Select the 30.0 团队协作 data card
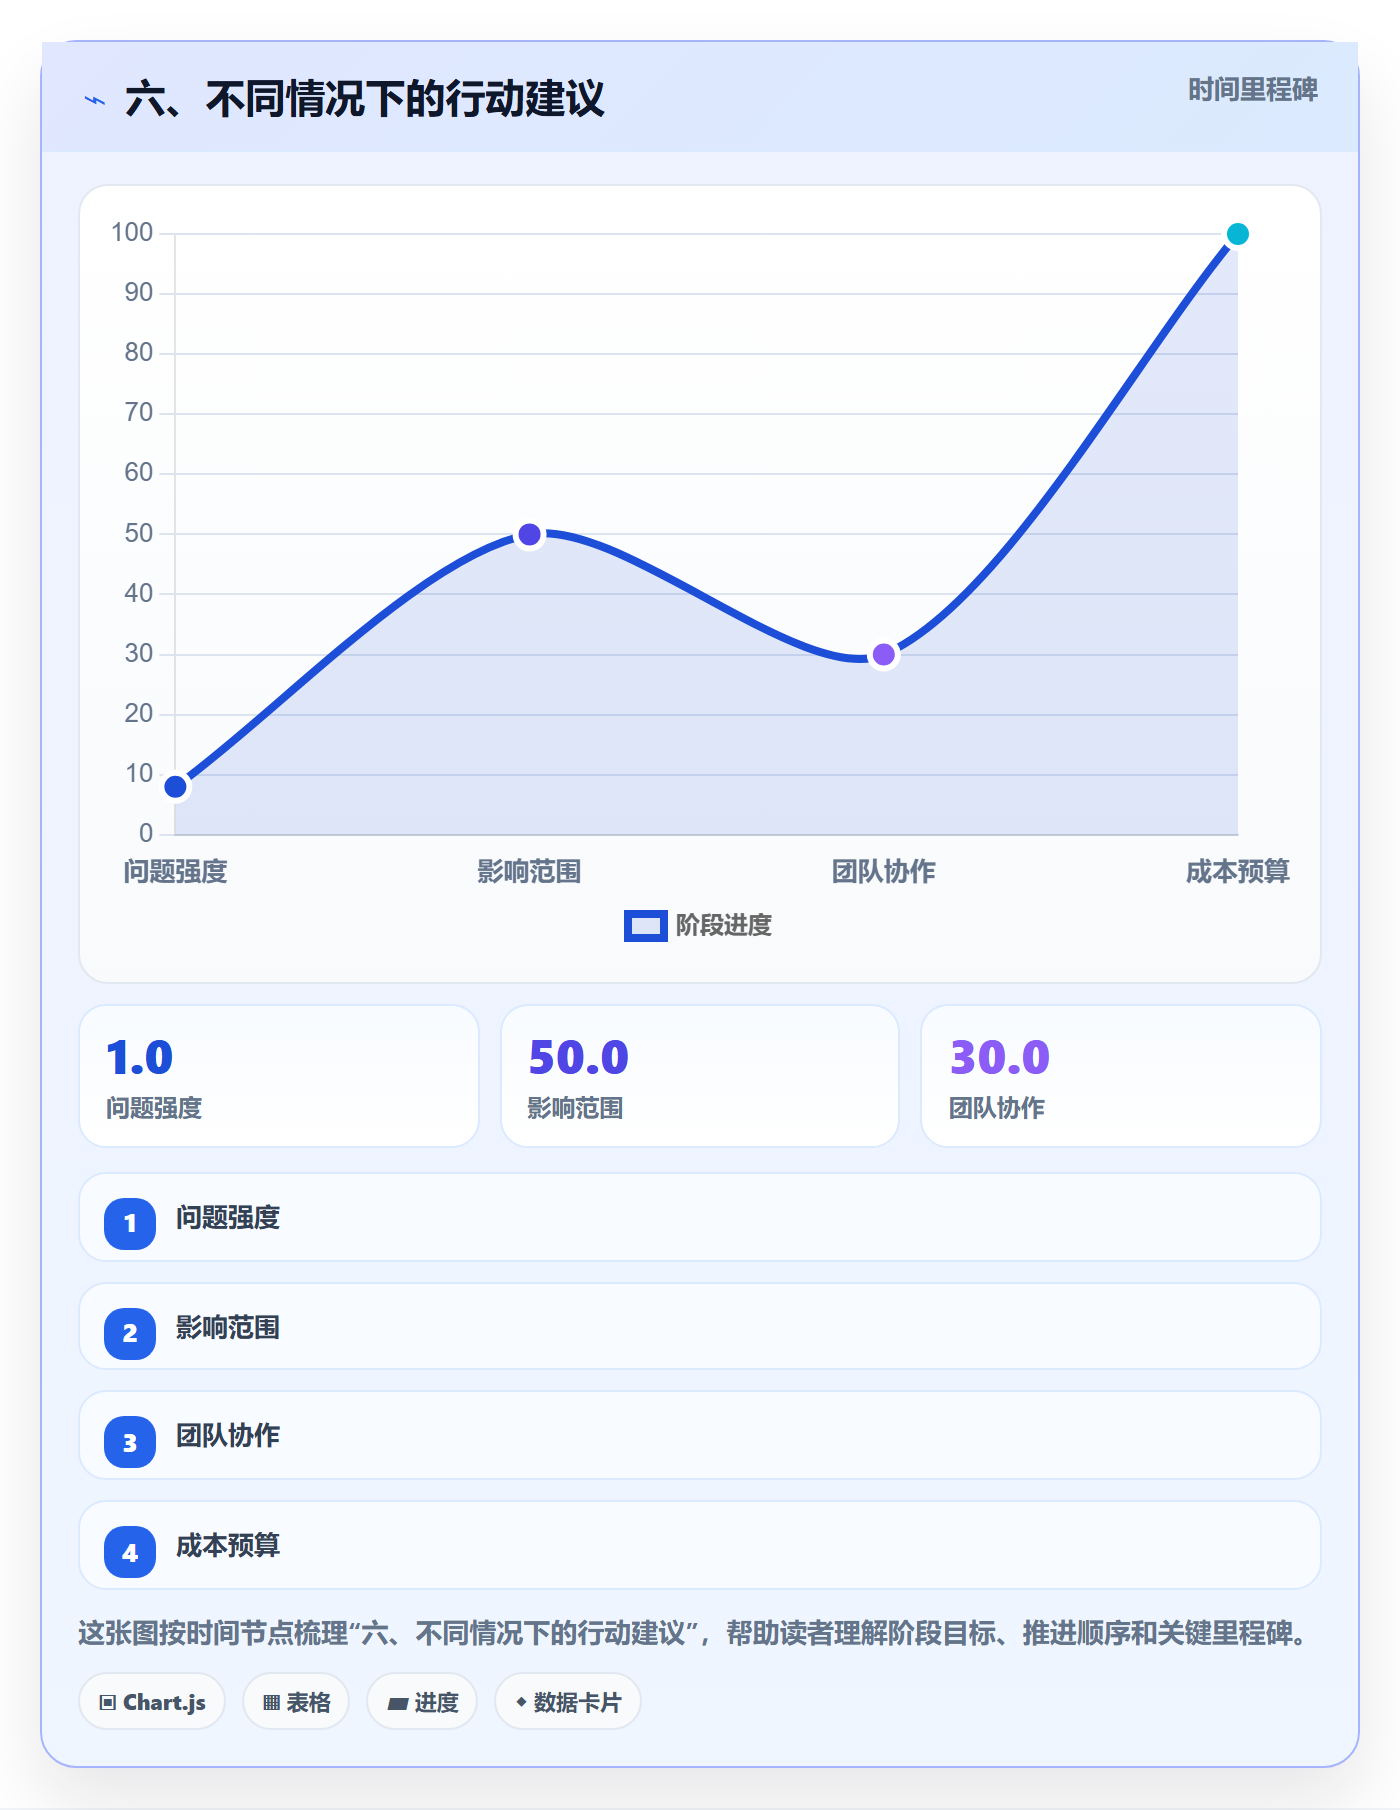The width and height of the screenshot is (1400, 1810). pyautogui.click(x=1121, y=1076)
